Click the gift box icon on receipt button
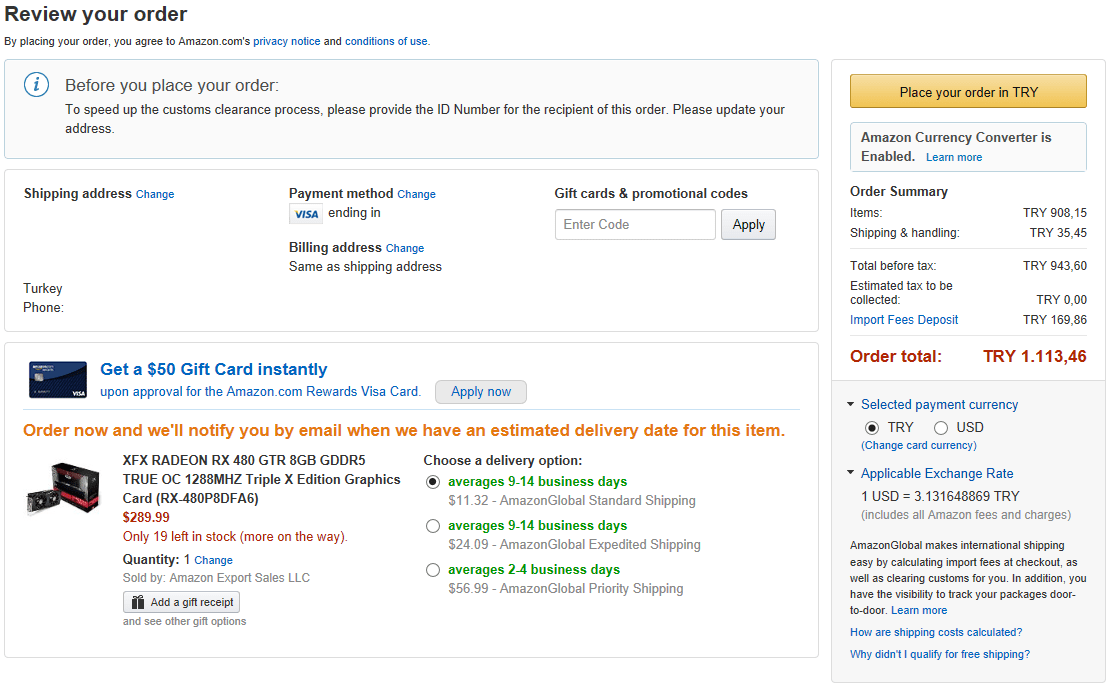 click(137, 602)
